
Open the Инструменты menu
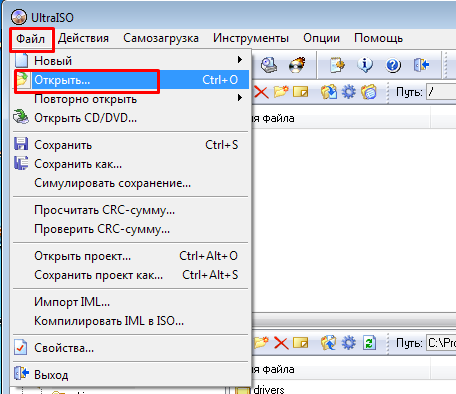click(x=251, y=38)
